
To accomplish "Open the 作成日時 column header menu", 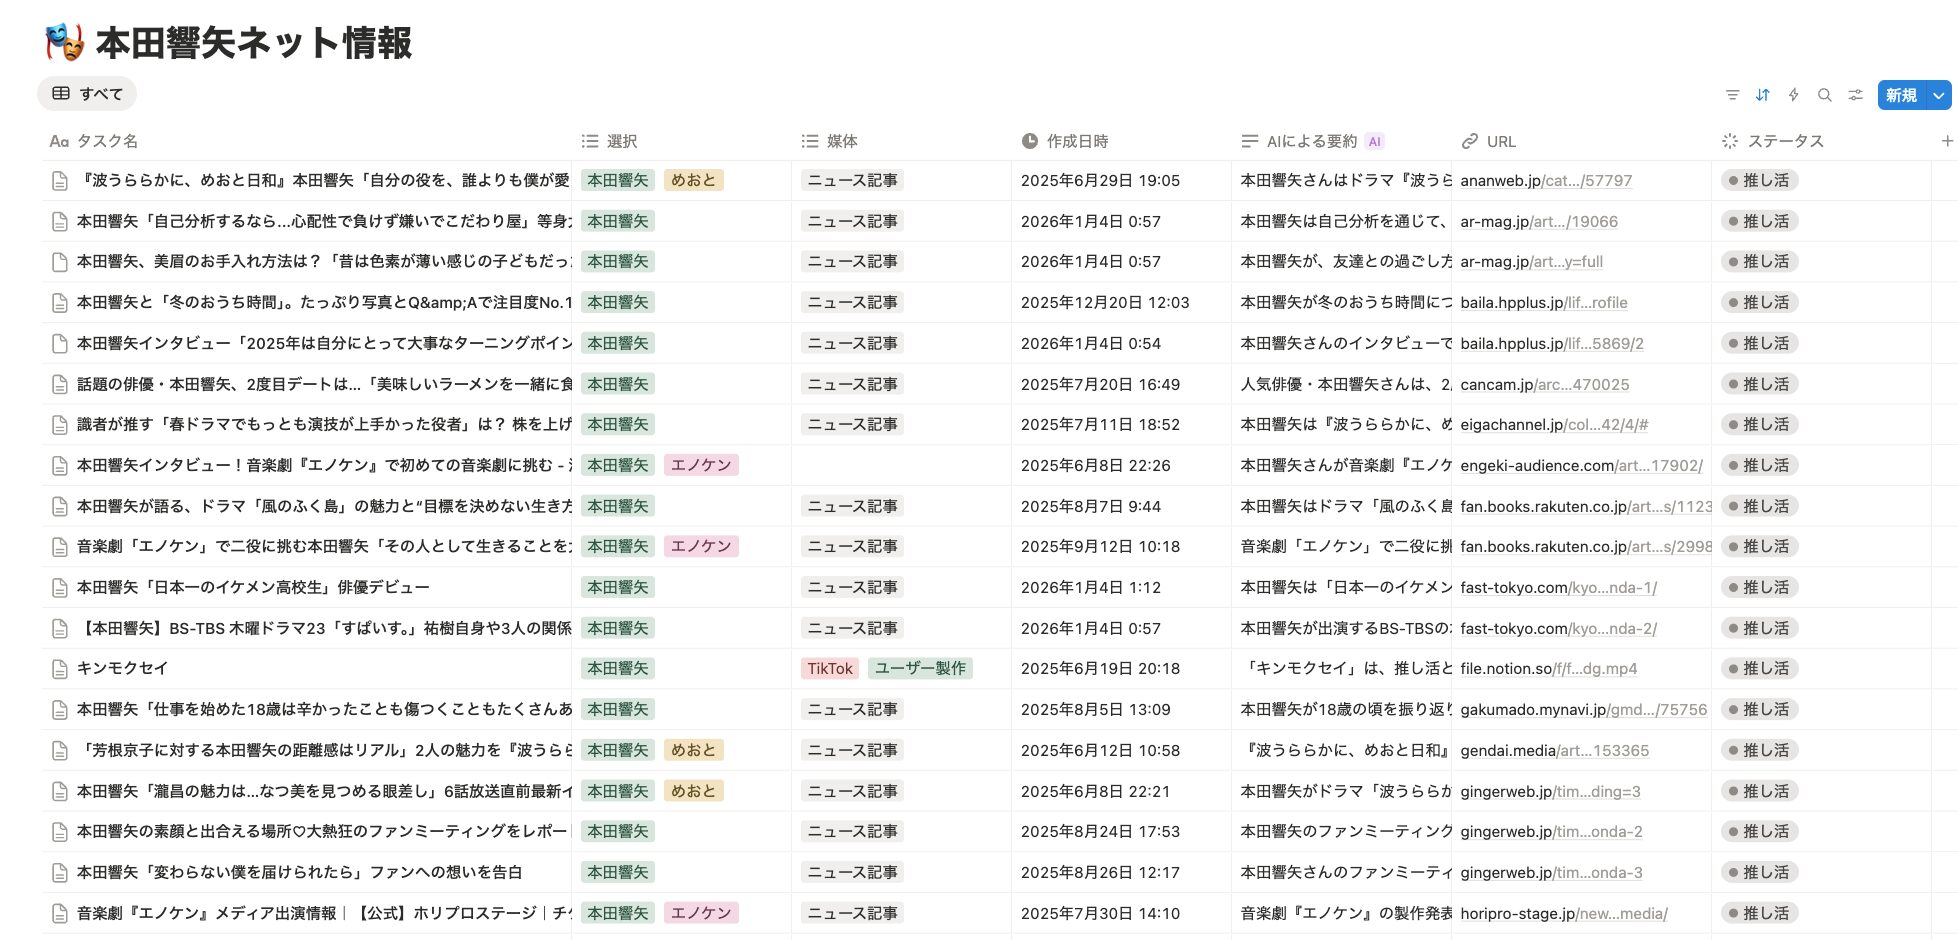I will click(x=1076, y=141).
